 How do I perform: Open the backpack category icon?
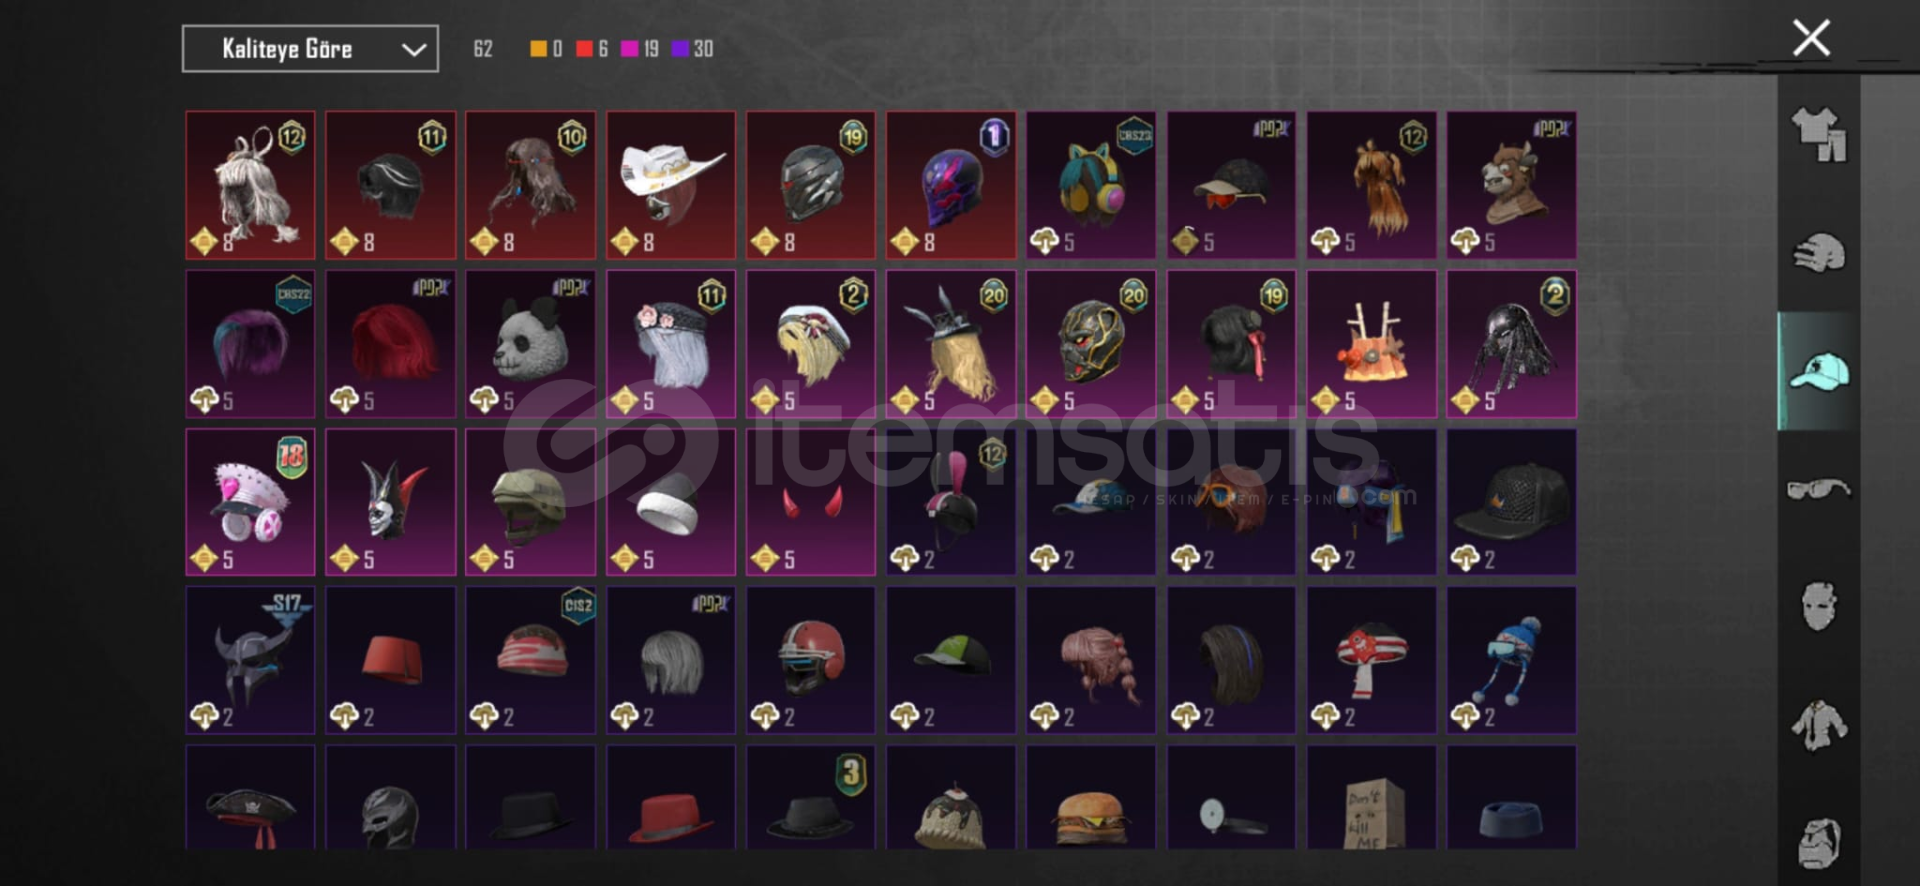pos(1819,842)
